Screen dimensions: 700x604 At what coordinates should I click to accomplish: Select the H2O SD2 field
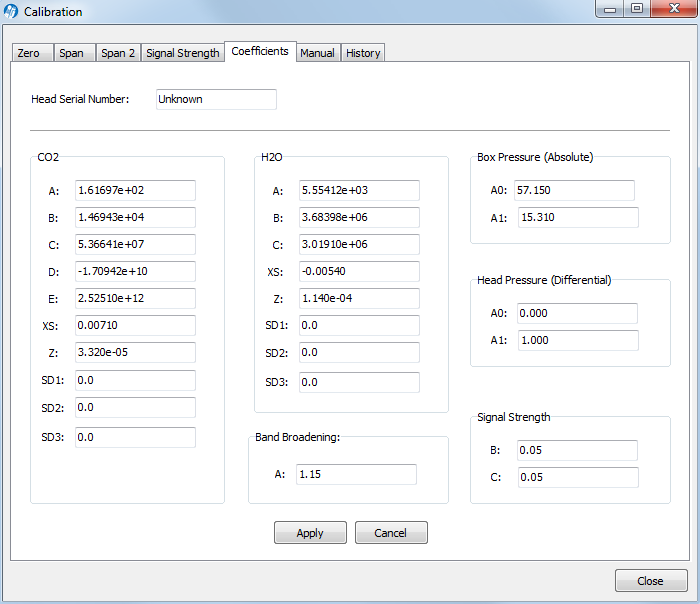click(359, 353)
